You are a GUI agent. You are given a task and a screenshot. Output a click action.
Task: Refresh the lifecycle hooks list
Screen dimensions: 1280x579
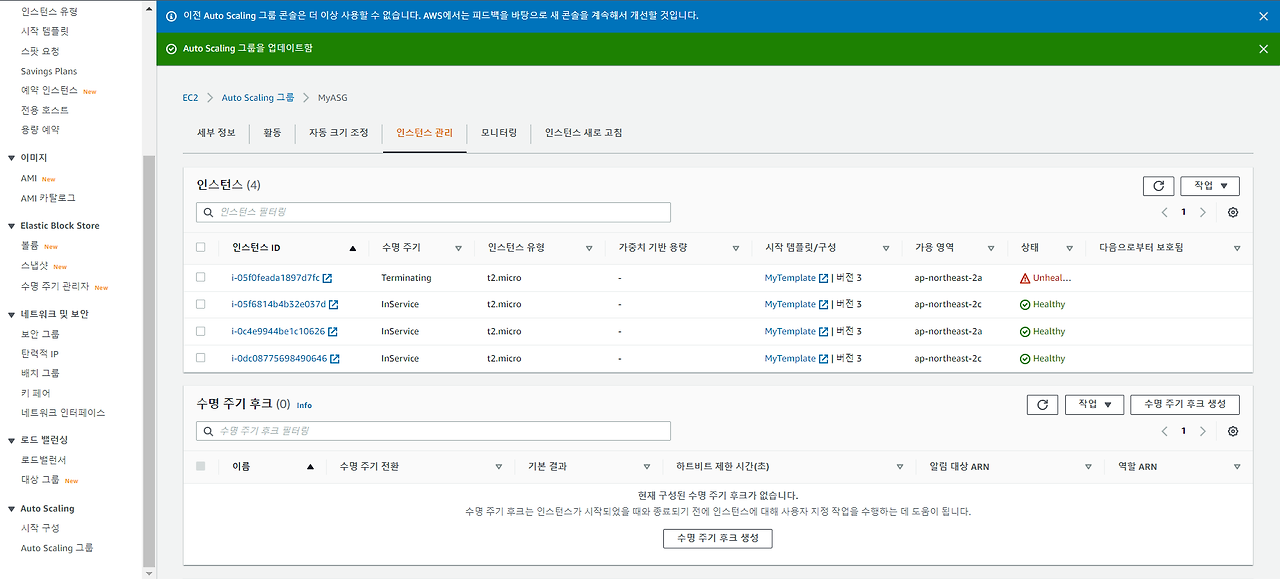click(1042, 404)
